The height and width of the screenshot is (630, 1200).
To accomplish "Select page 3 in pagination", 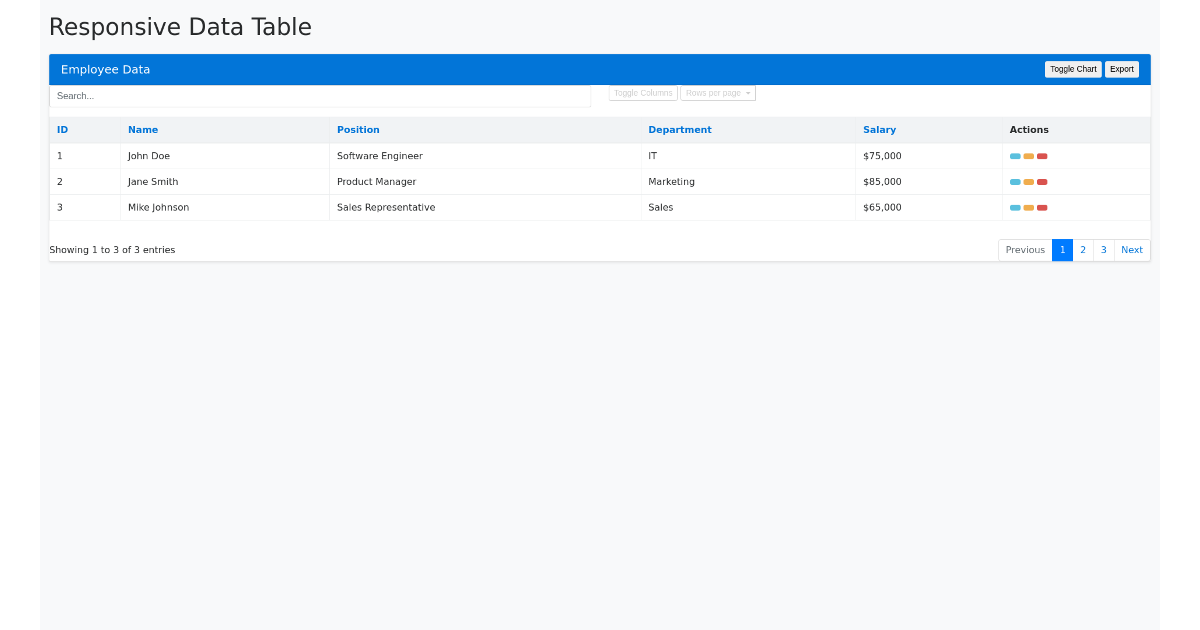I will coord(1103,249).
